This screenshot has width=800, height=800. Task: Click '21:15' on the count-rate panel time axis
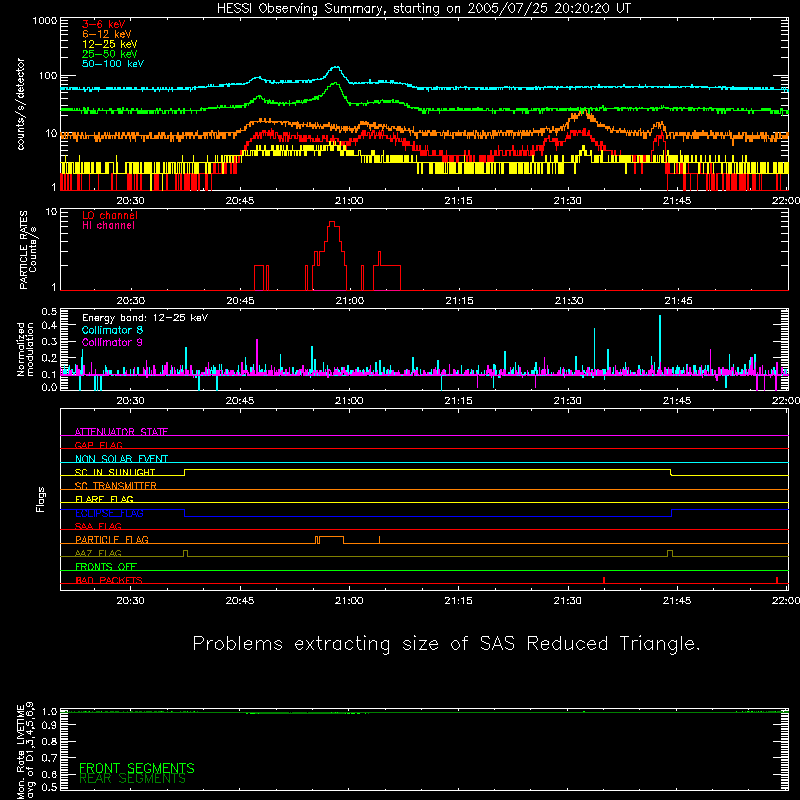pyautogui.click(x=459, y=201)
